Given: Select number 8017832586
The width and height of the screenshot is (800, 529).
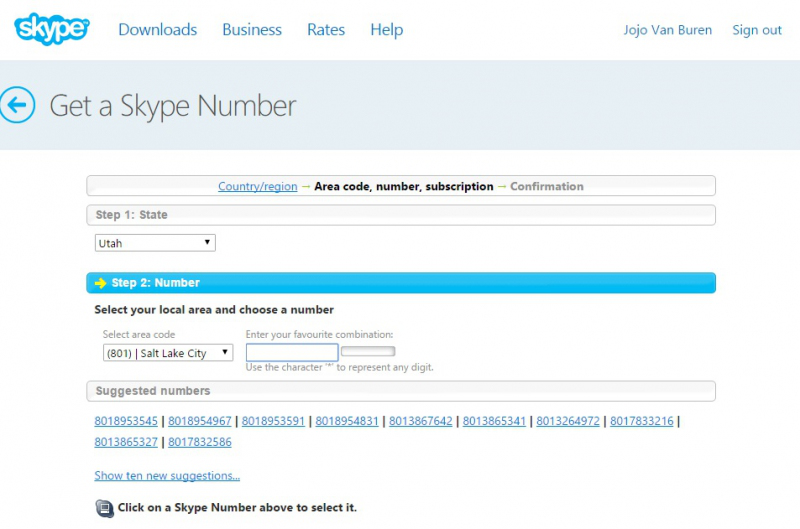Looking at the screenshot, I should coord(200,442).
